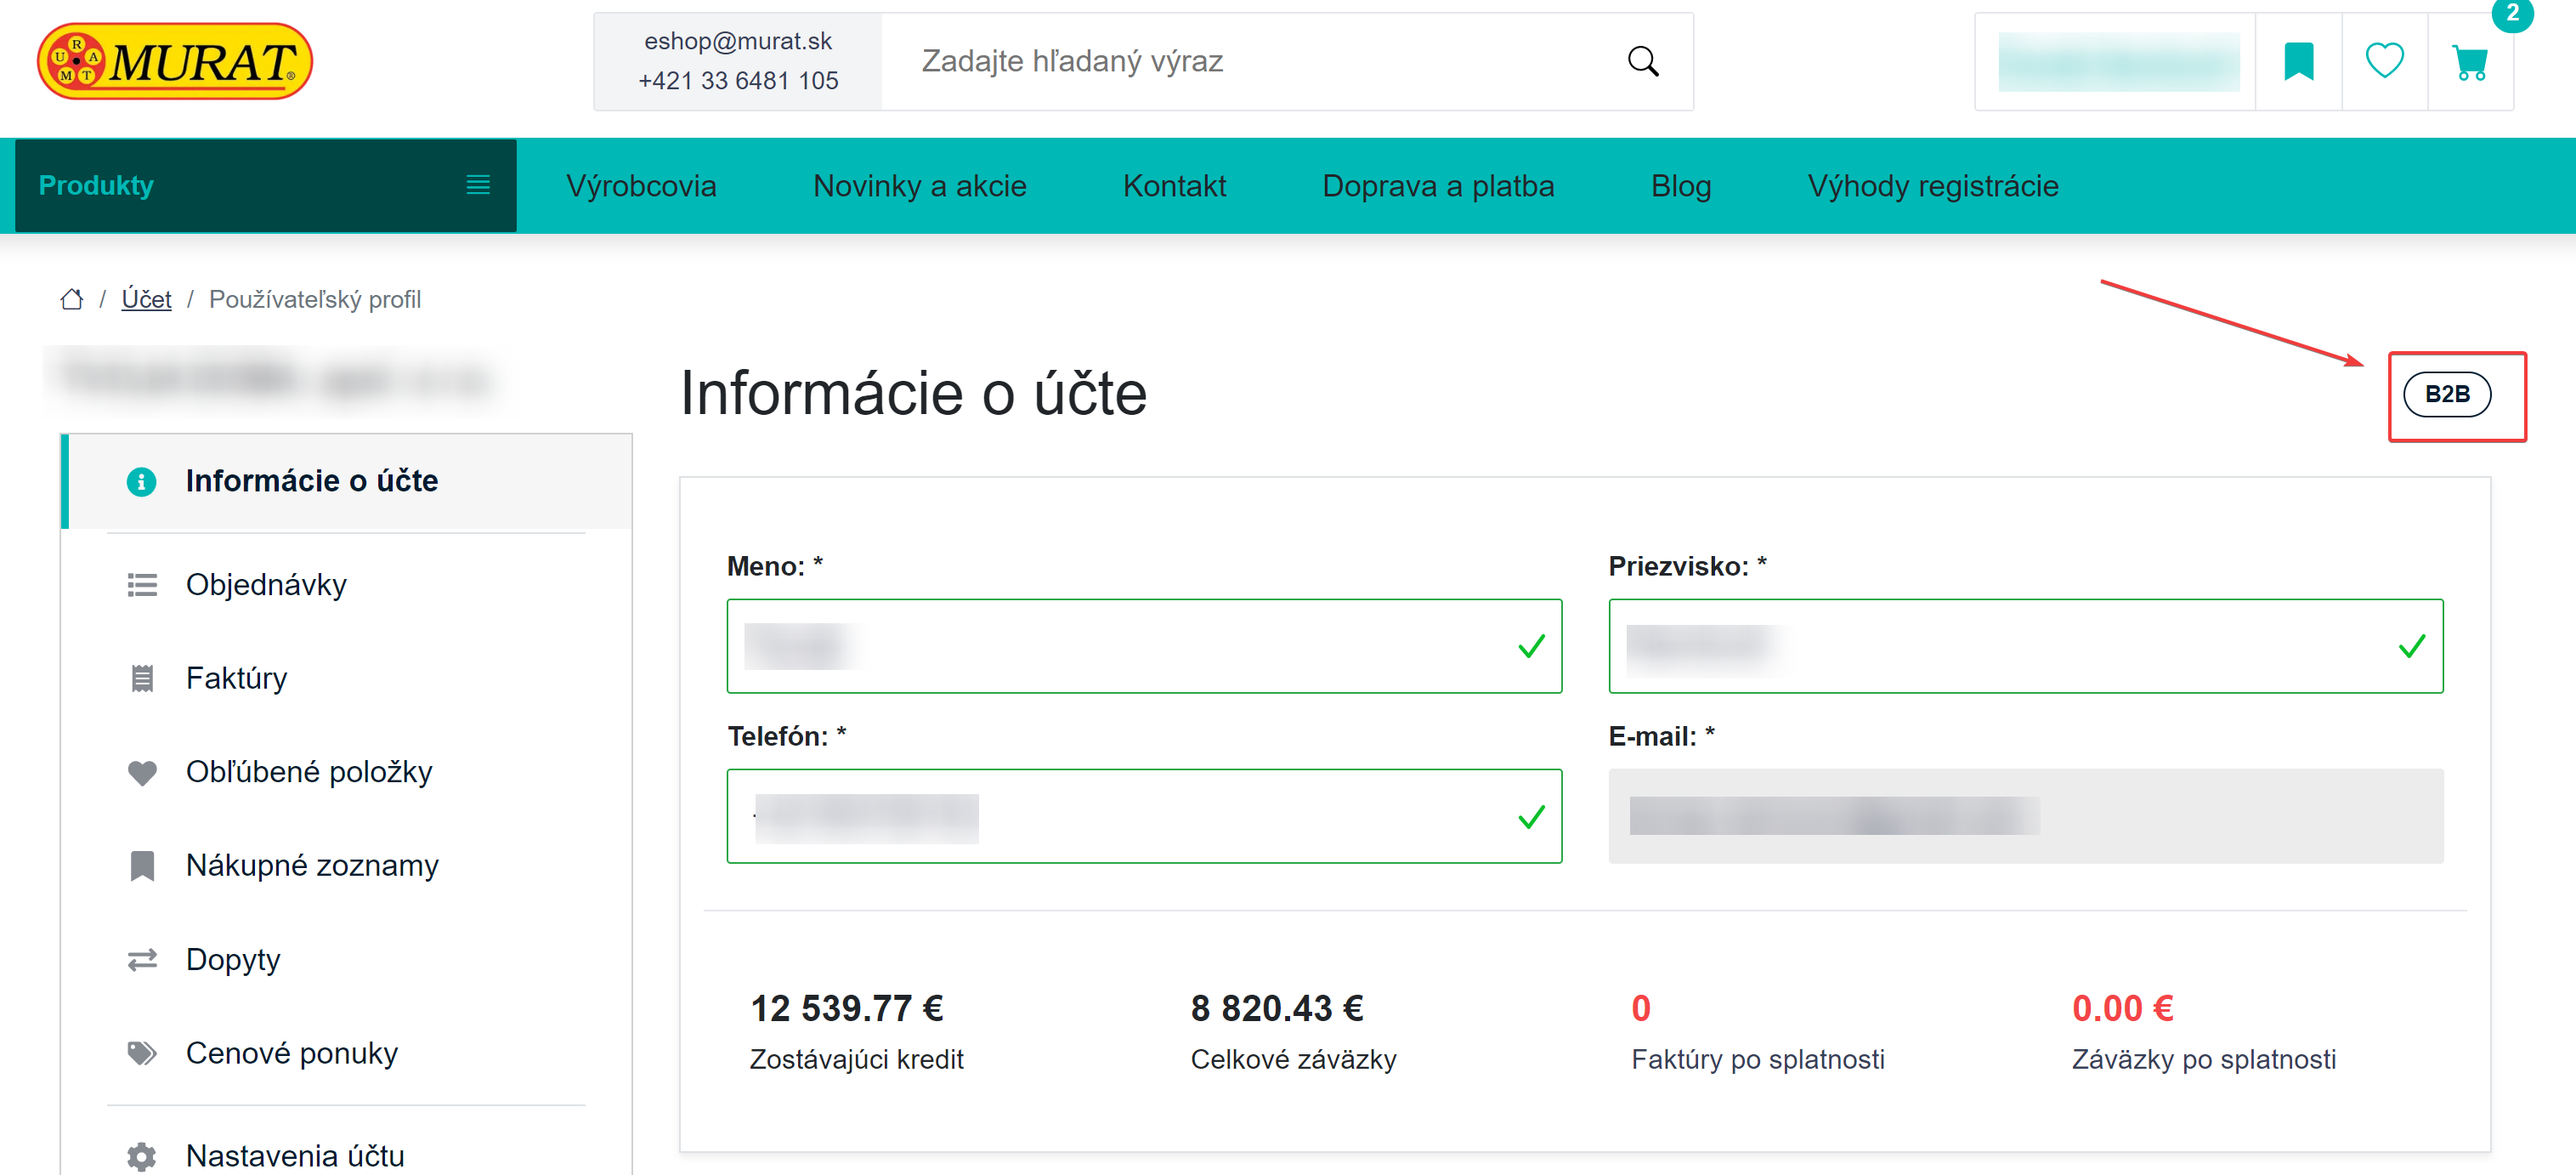Open the shopping cart icon

pyautogui.click(x=2469, y=63)
